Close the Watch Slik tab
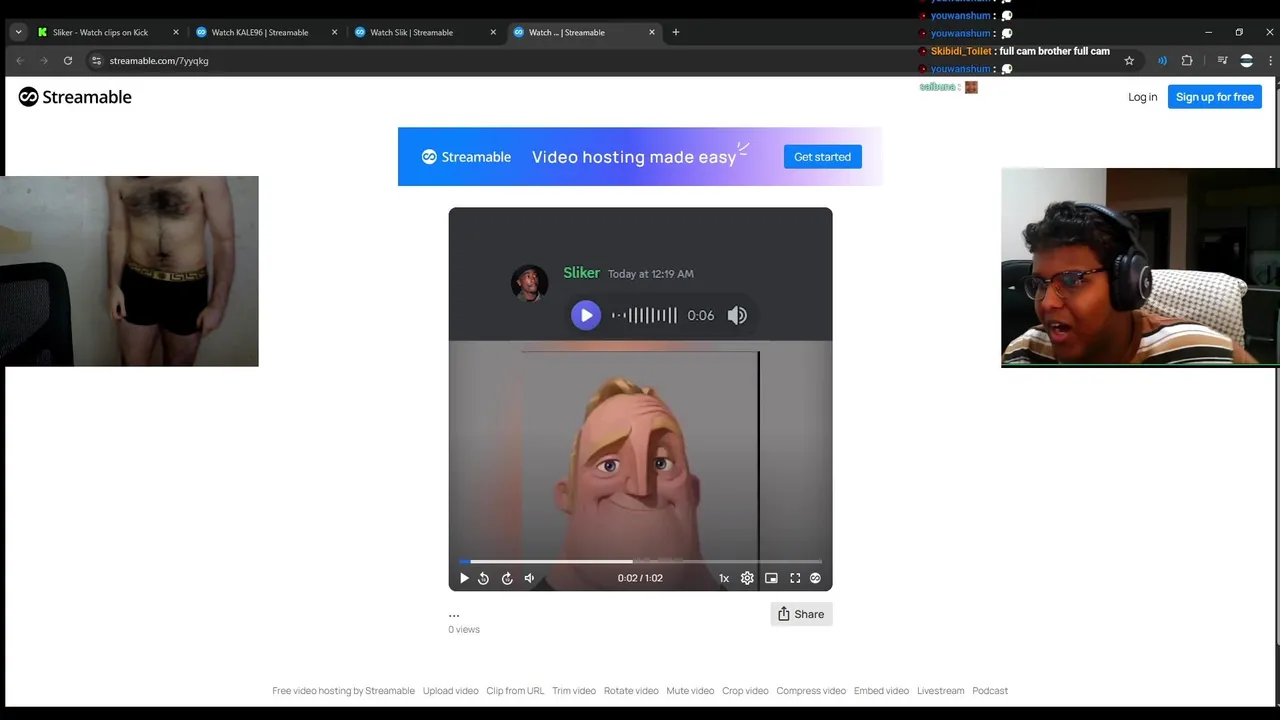Viewport: 1280px width, 720px height. (x=493, y=32)
